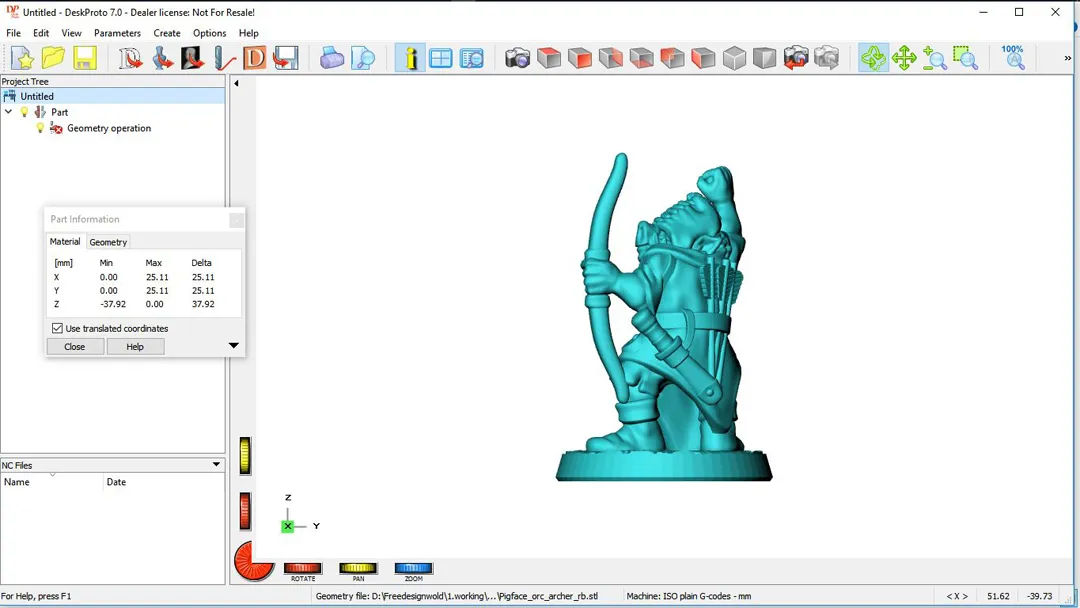
Task: Click the yellow Part Information 'i' icon
Action: [x=410, y=59]
